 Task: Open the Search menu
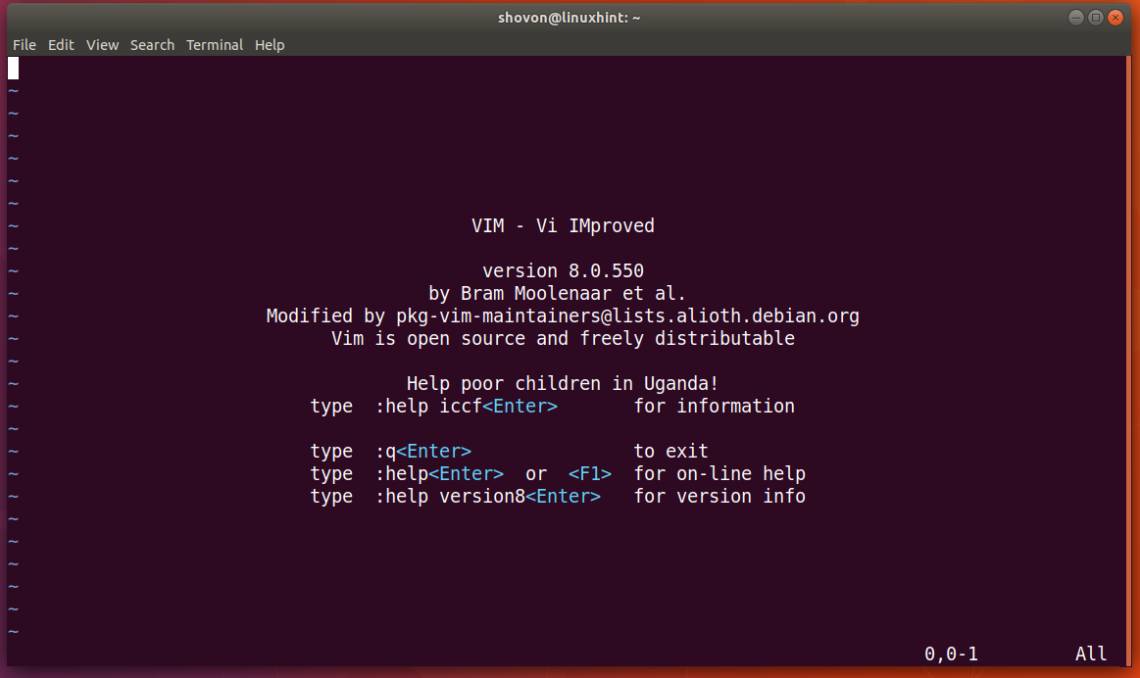(x=152, y=45)
